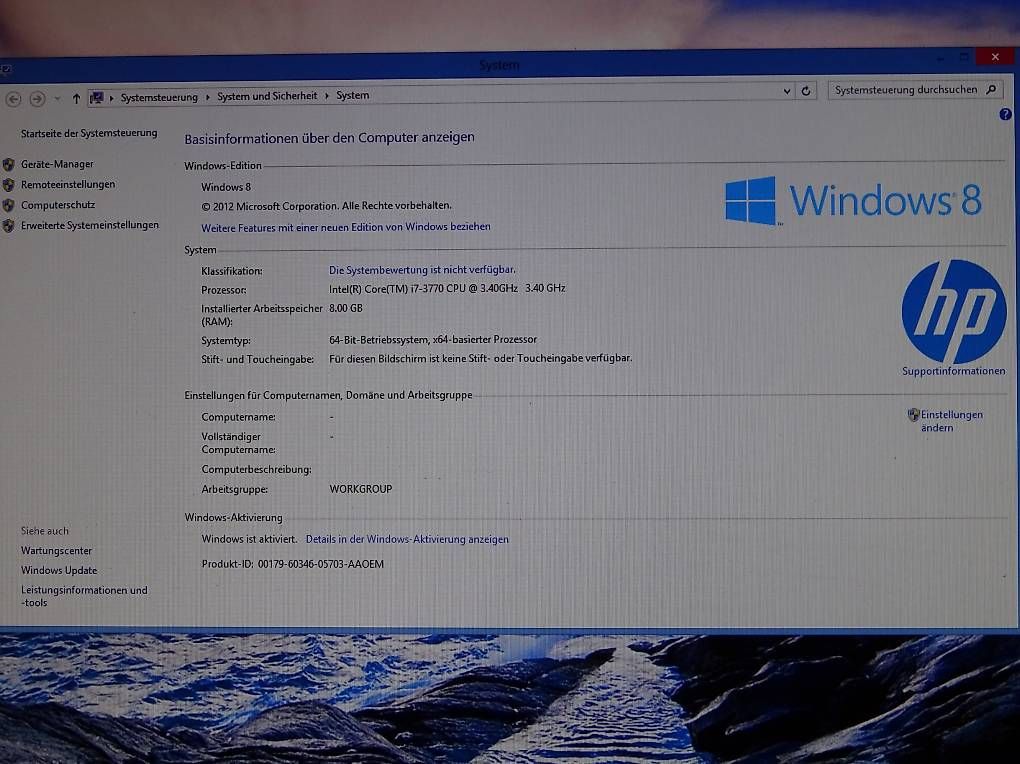Open Windows Update link
This screenshot has width=1020, height=764.
59,570
